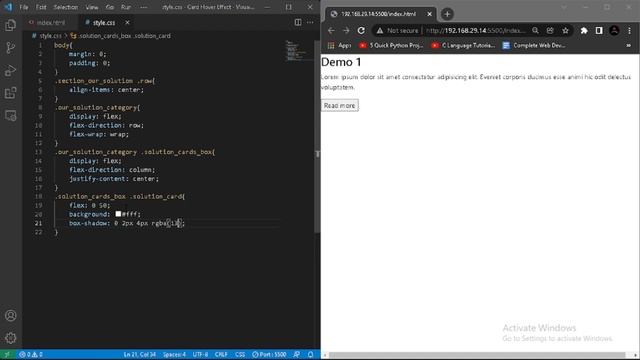Open the VS Code File menu
The image size is (640, 360).
(x=24, y=7)
